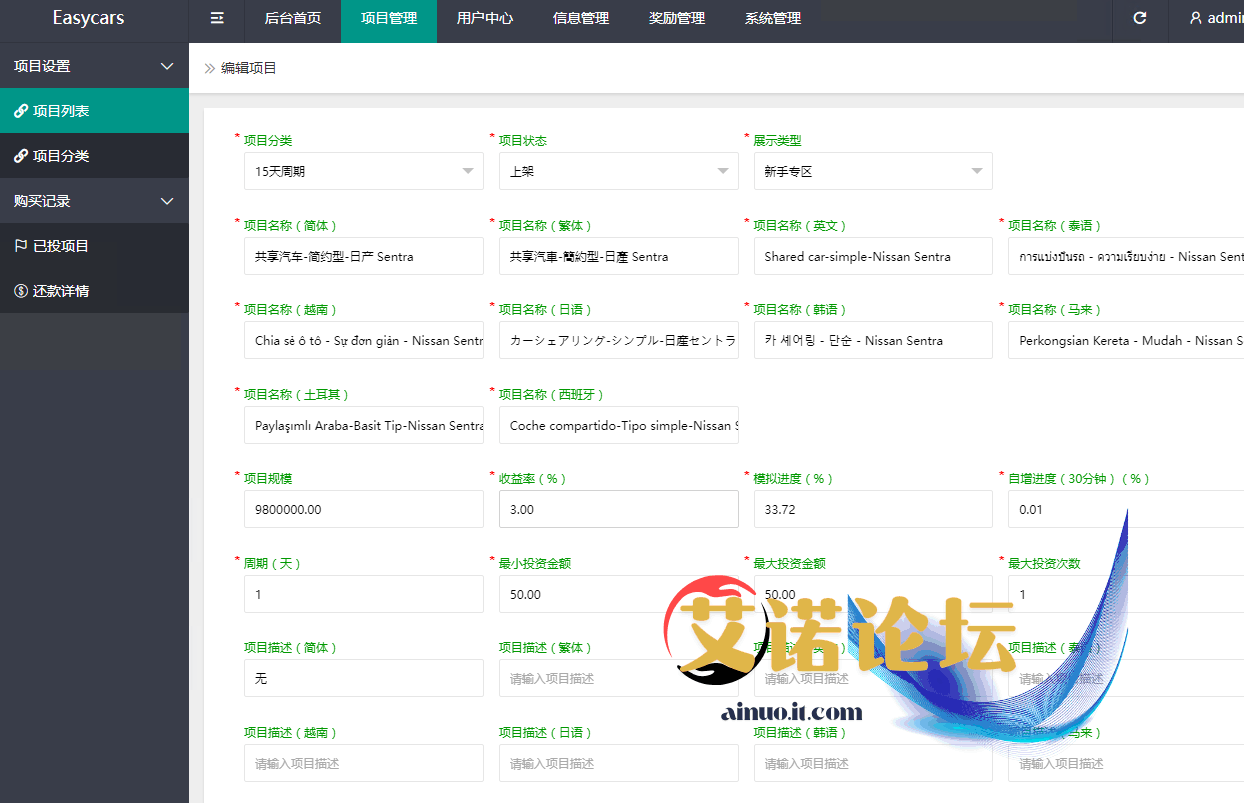Image resolution: width=1244 pixels, height=803 pixels.
Task: Click the 周期（天）input field
Action: point(364,594)
